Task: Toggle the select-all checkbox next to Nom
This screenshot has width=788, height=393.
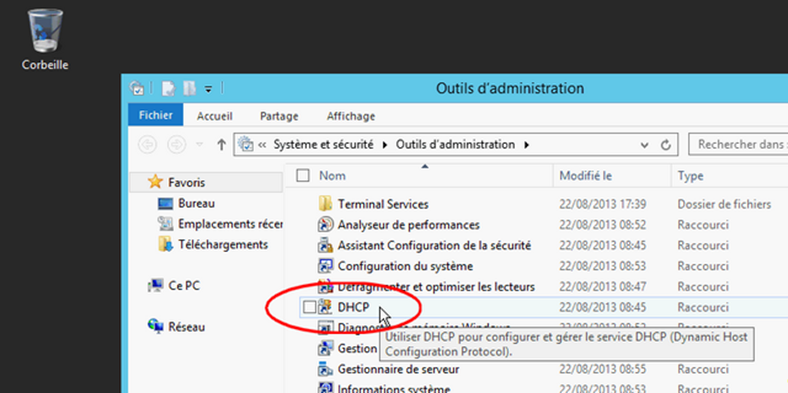Action: click(x=303, y=176)
